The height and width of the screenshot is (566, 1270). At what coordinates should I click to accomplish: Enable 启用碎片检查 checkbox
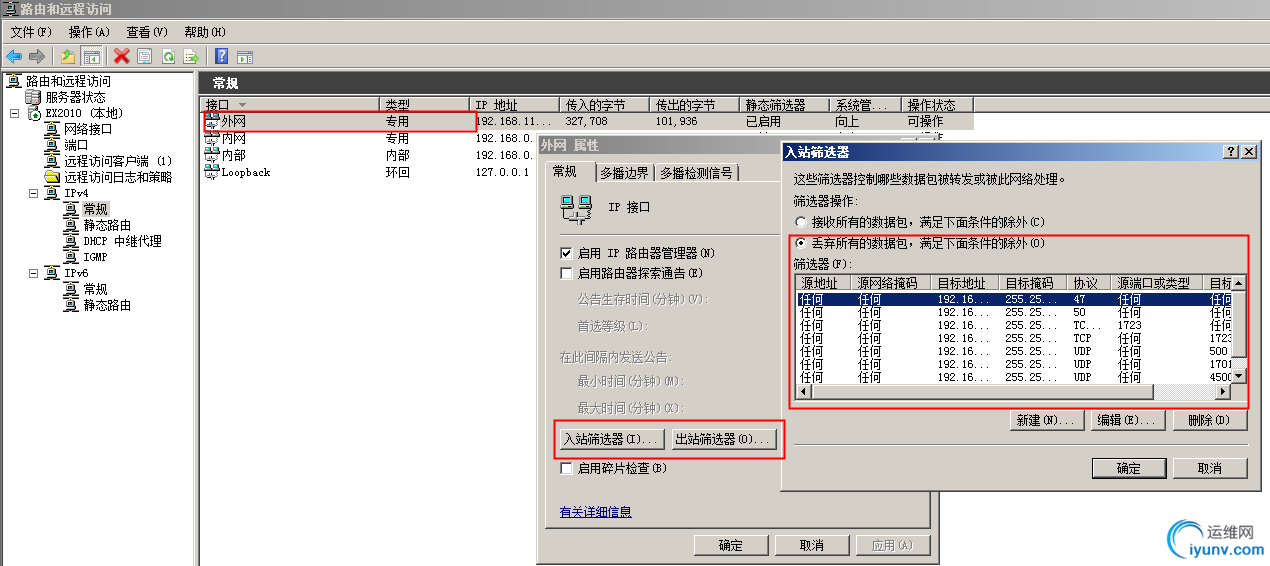(566, 468)
